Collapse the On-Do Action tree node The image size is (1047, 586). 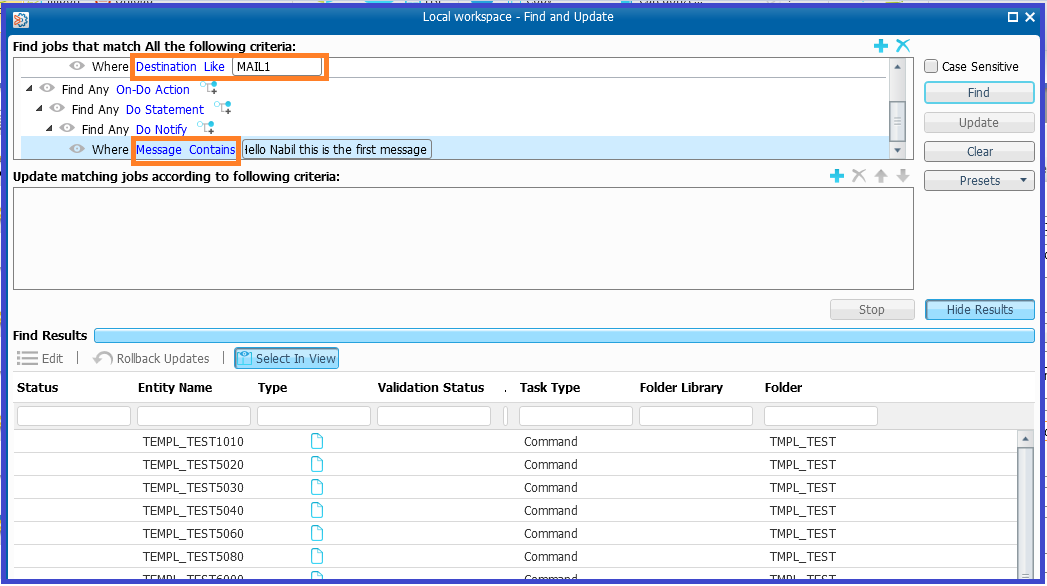pyautogui.click(x=29, y=89)
